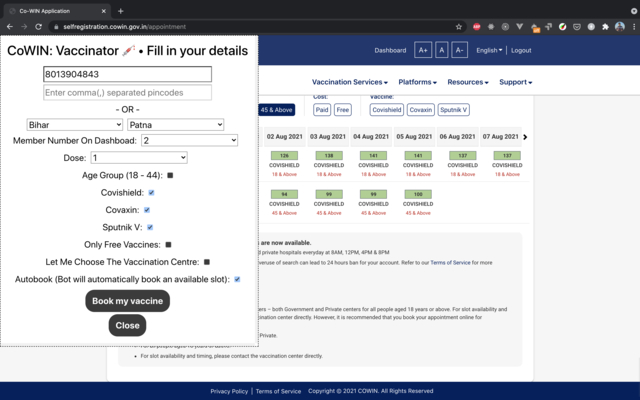This screenshot has width=640, height=400.
Task: Toggle the Free cost filter
Action: pyautogui.click(x=342, y=110)
